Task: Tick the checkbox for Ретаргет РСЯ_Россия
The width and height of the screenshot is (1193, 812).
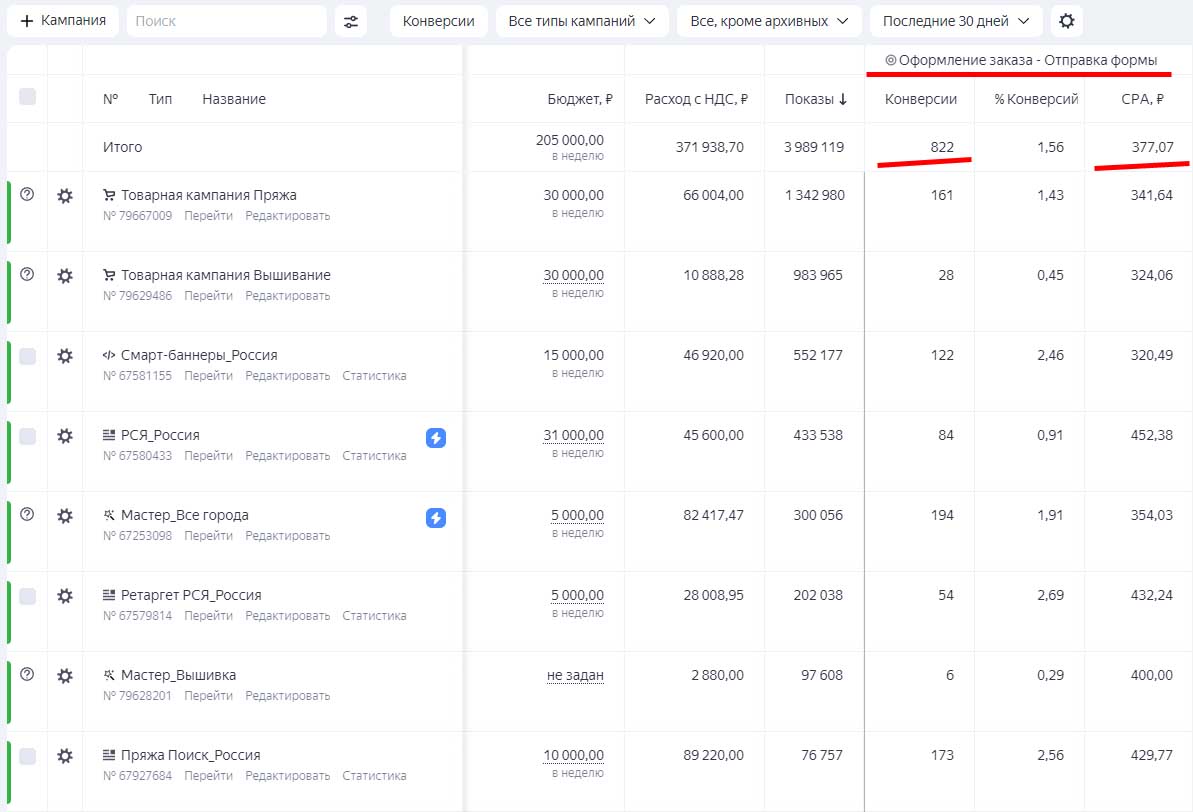Action: tap(28, 596)
